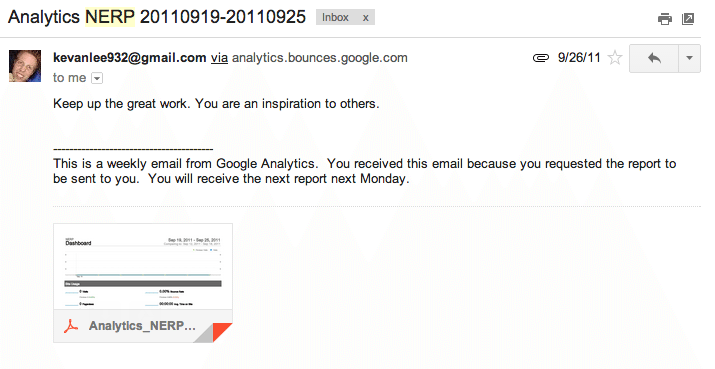The height and width of the screenshot is (369, 715).
Task: Click the underlined "via" link
Action: tap(219, 58)
